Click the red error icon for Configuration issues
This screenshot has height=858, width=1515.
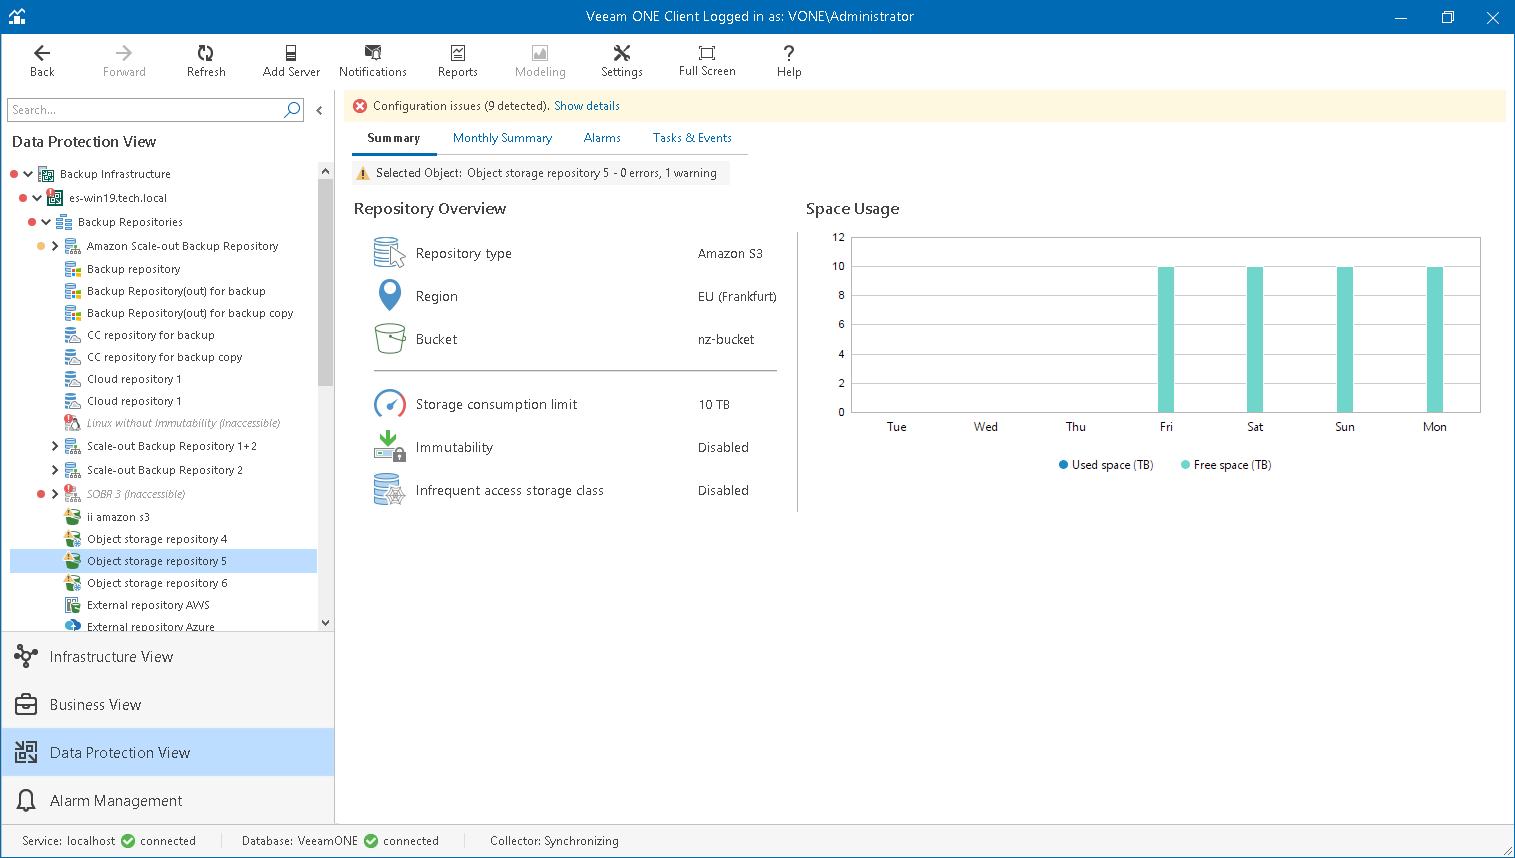360,106
